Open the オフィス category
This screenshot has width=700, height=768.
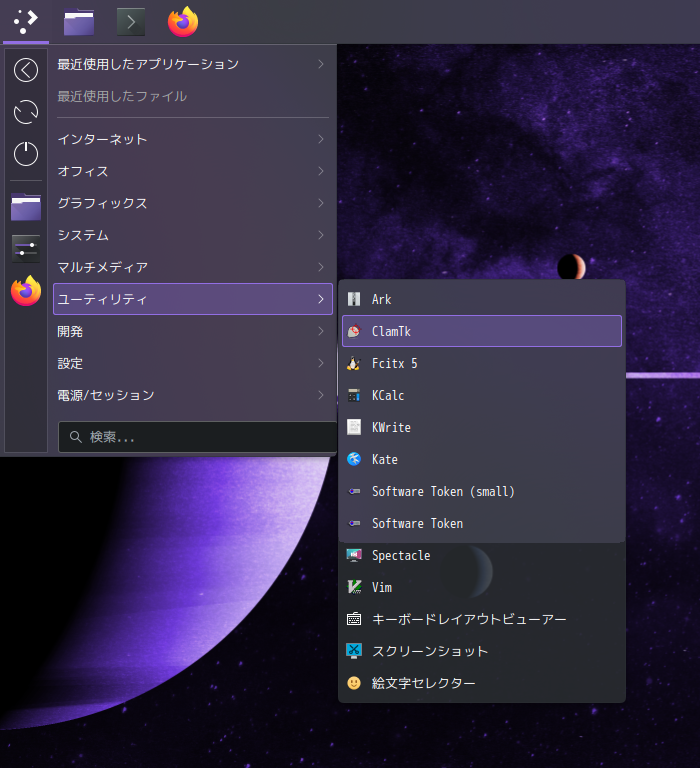pyautogui.click(x=193, y=171)
